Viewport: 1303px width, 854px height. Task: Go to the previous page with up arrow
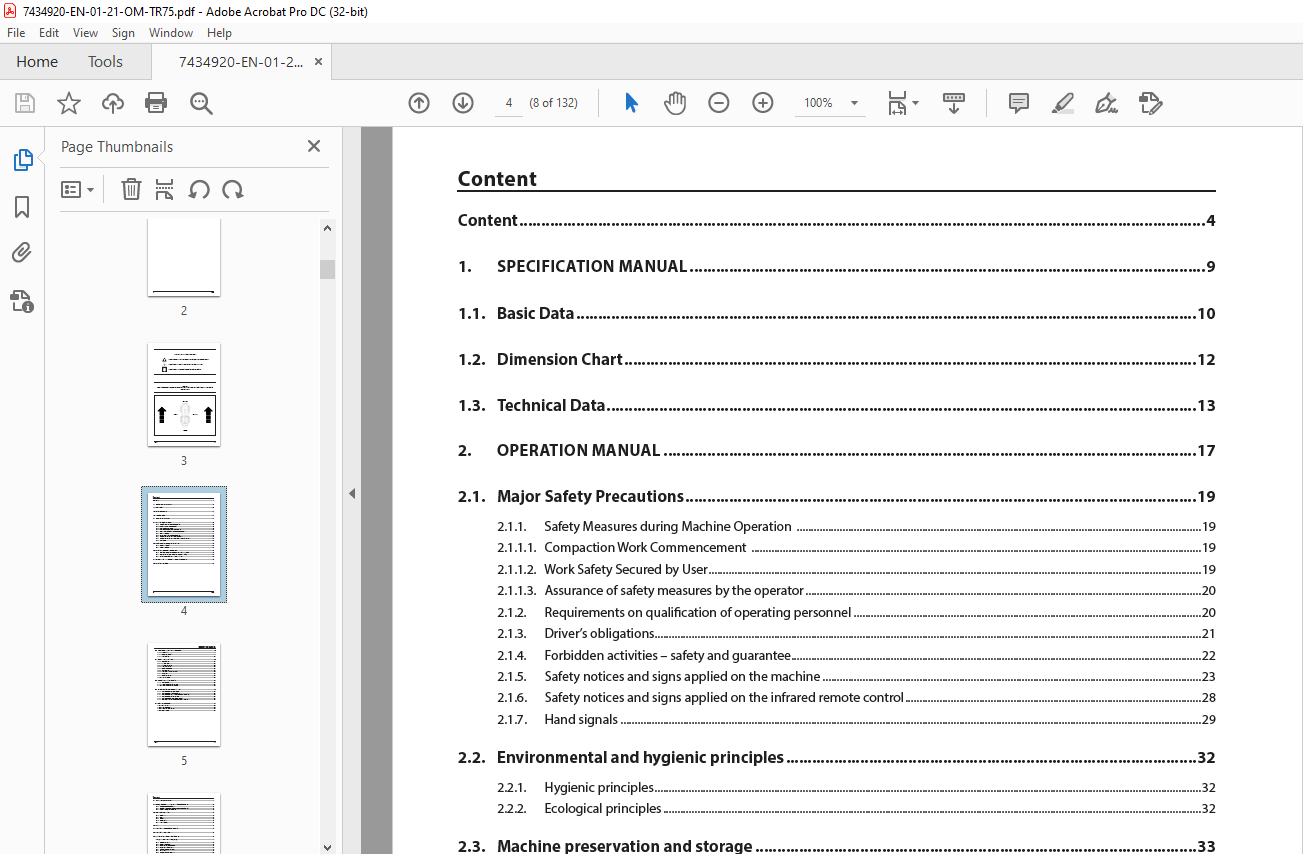tap(419, 103)
